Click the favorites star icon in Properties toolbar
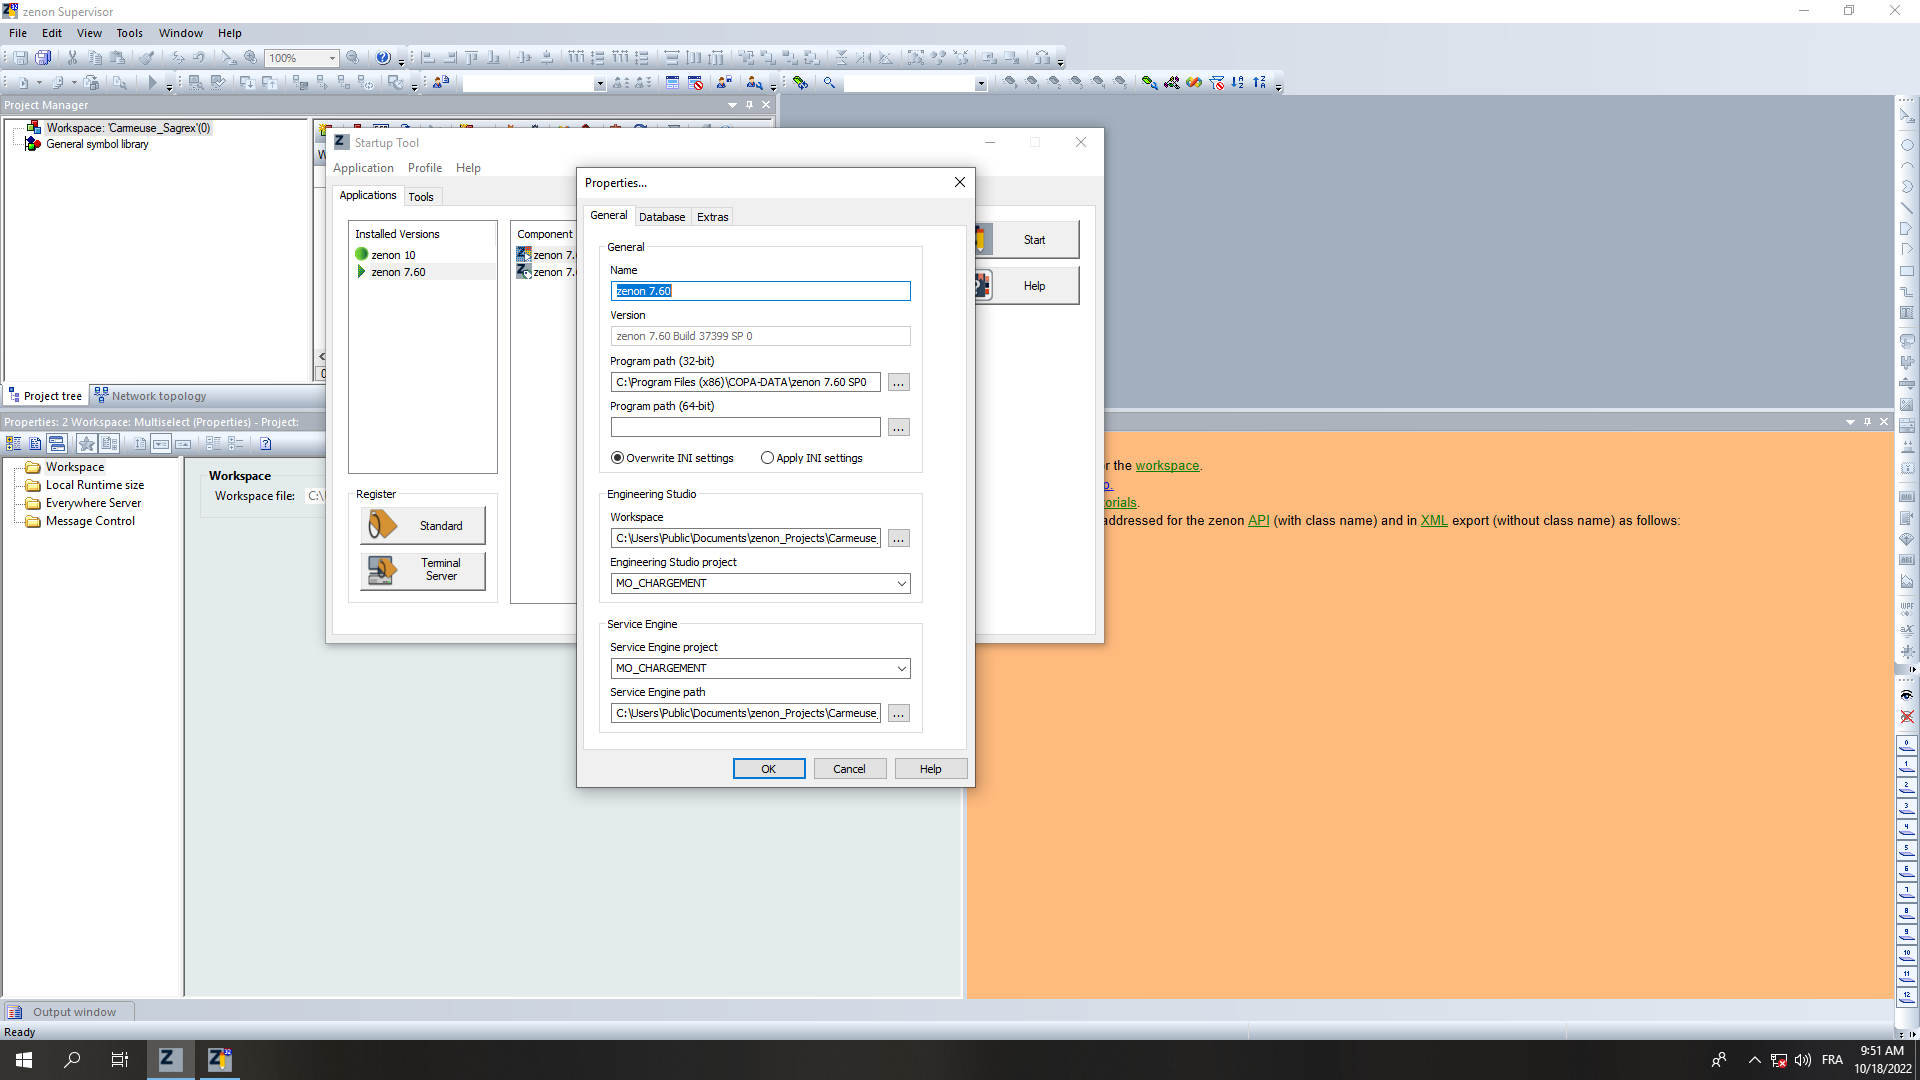 87,444
